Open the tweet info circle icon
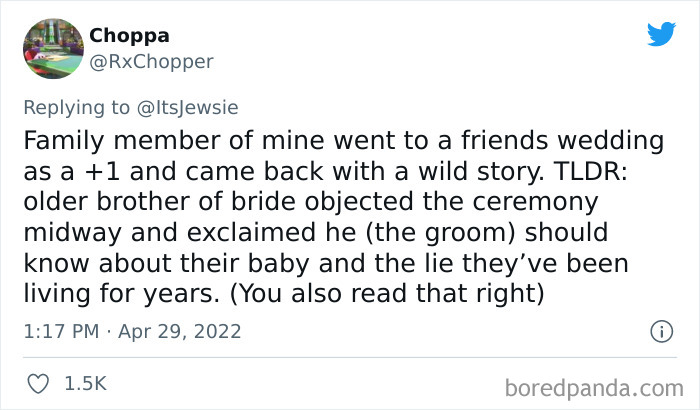700x410 pixels. pyautogui.click(x=661, y=331)
